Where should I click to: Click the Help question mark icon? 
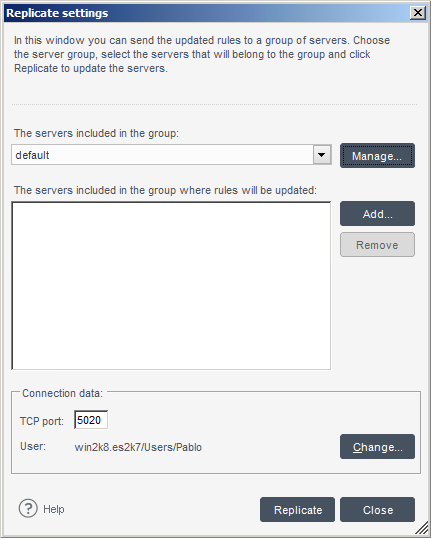[x=28, y=508]
